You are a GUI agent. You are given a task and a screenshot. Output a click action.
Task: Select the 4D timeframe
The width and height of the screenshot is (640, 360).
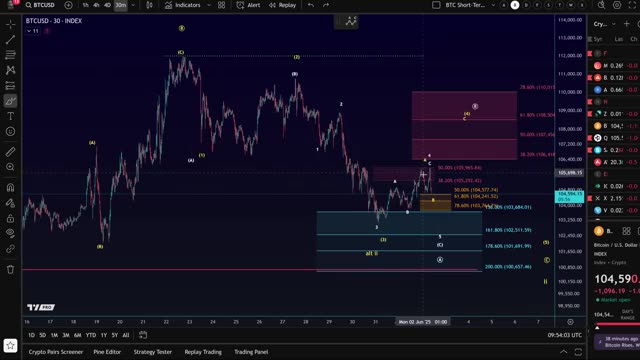(107, 5)
